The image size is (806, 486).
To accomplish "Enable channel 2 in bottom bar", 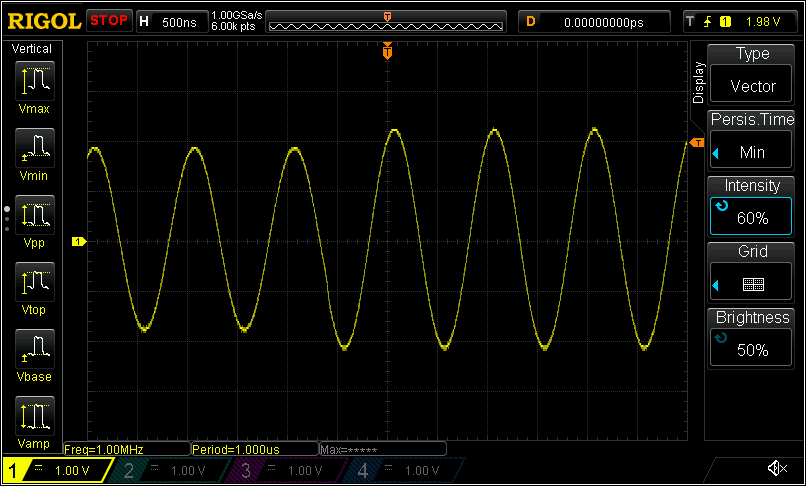I will point(171,470).
